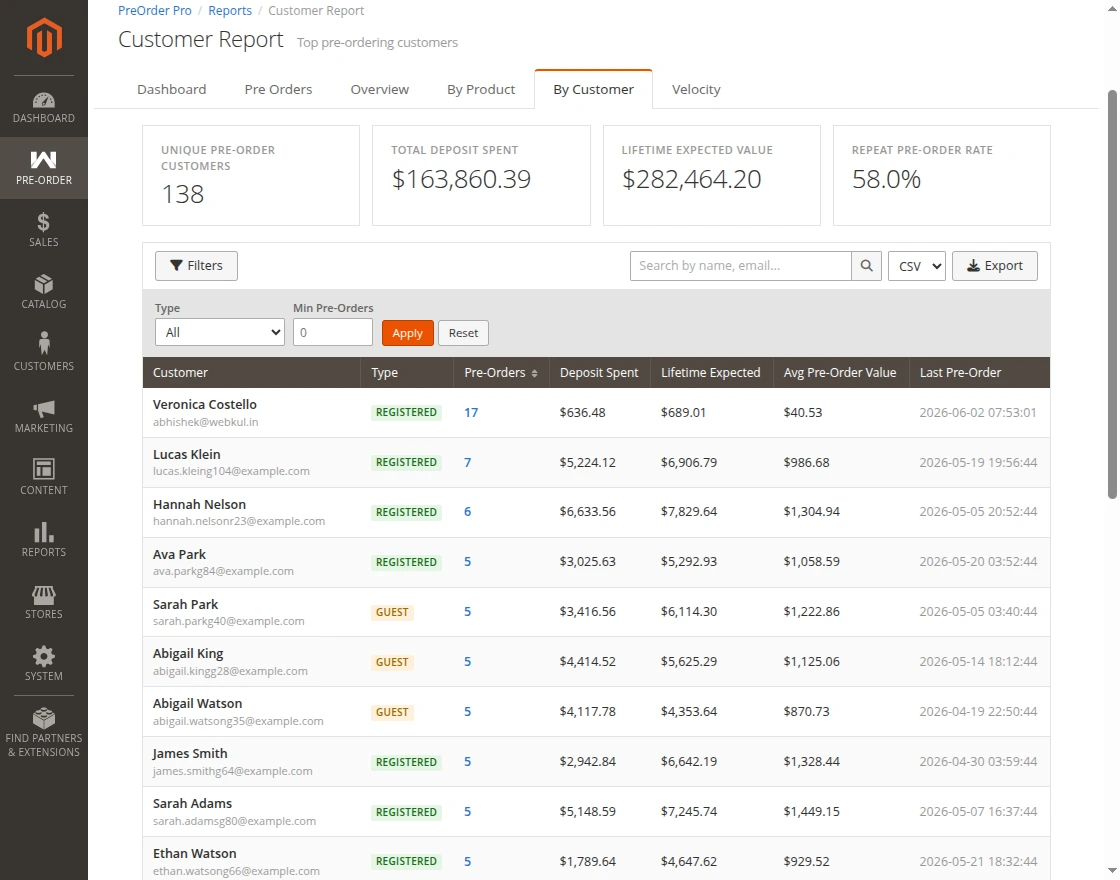Click the page vertical scrollbar
Viewport: 1120px width, 880px height.
(x=1112, y=294)
